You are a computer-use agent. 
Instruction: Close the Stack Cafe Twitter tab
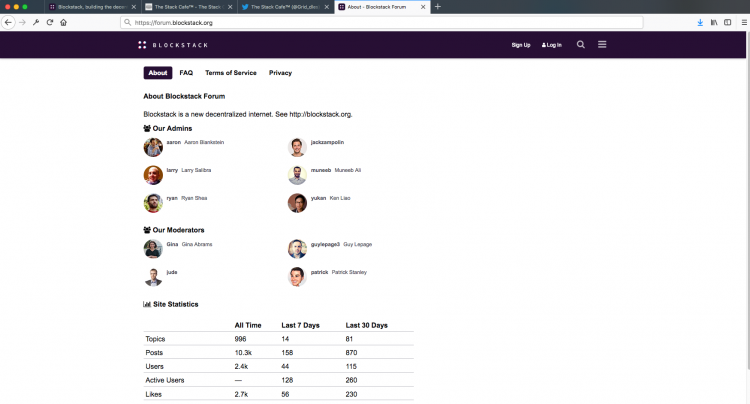tap(327, 7)
